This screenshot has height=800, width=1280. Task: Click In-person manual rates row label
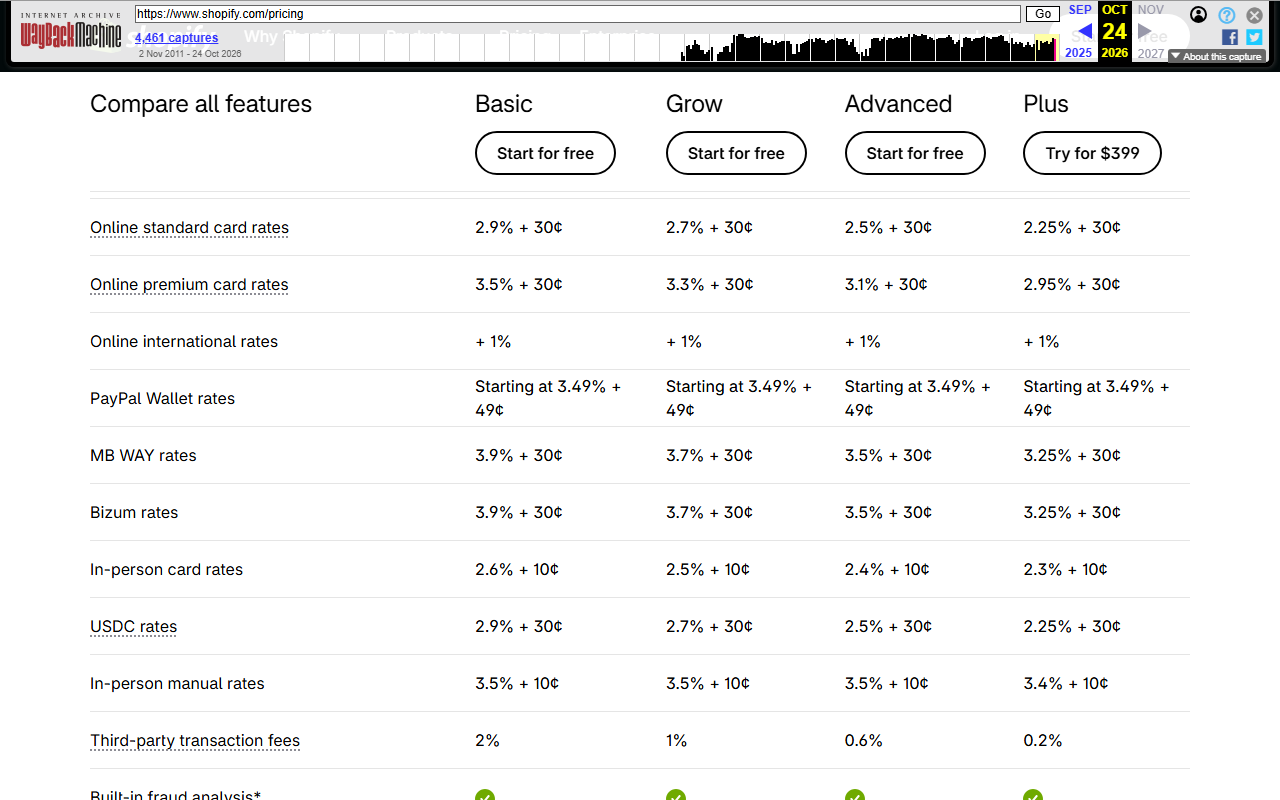(x=177, y=684)
